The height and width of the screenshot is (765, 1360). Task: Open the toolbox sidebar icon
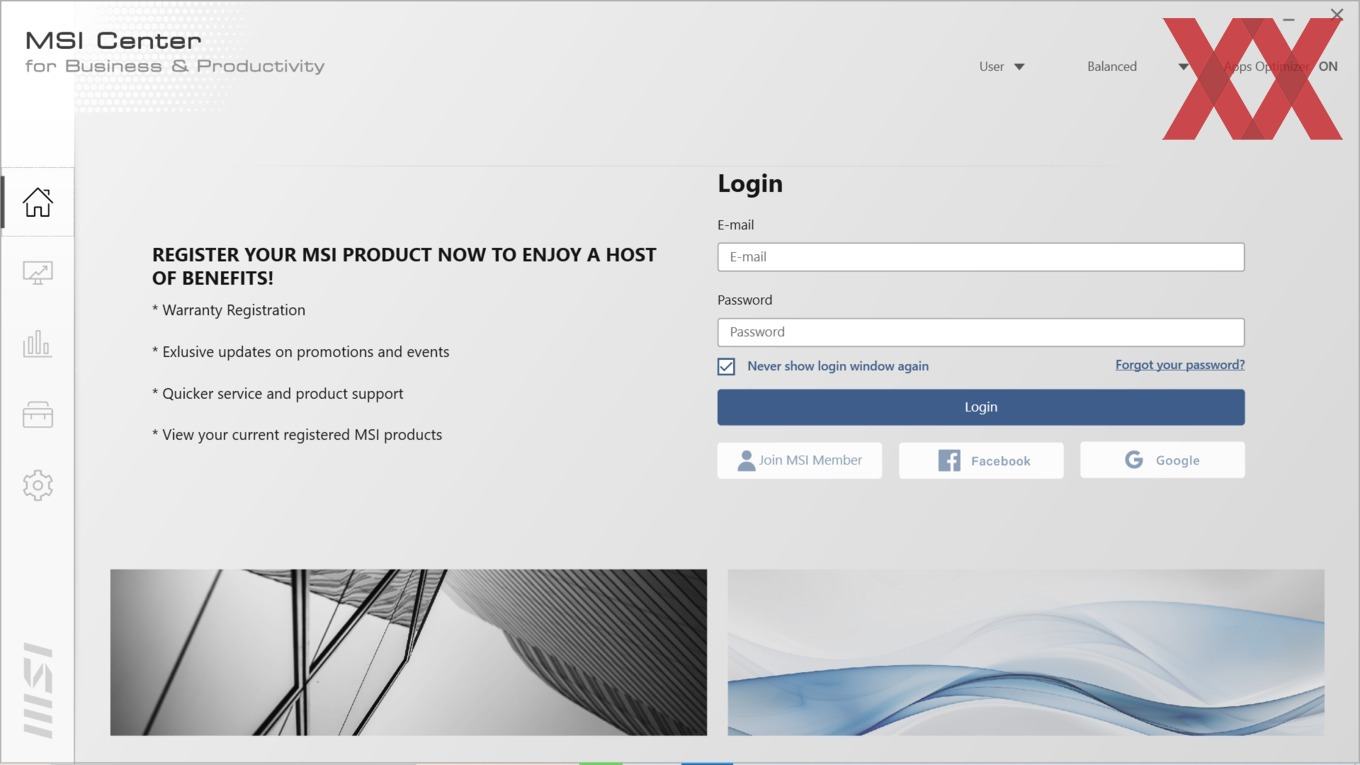pyautogui.click(x=38, y=415)
